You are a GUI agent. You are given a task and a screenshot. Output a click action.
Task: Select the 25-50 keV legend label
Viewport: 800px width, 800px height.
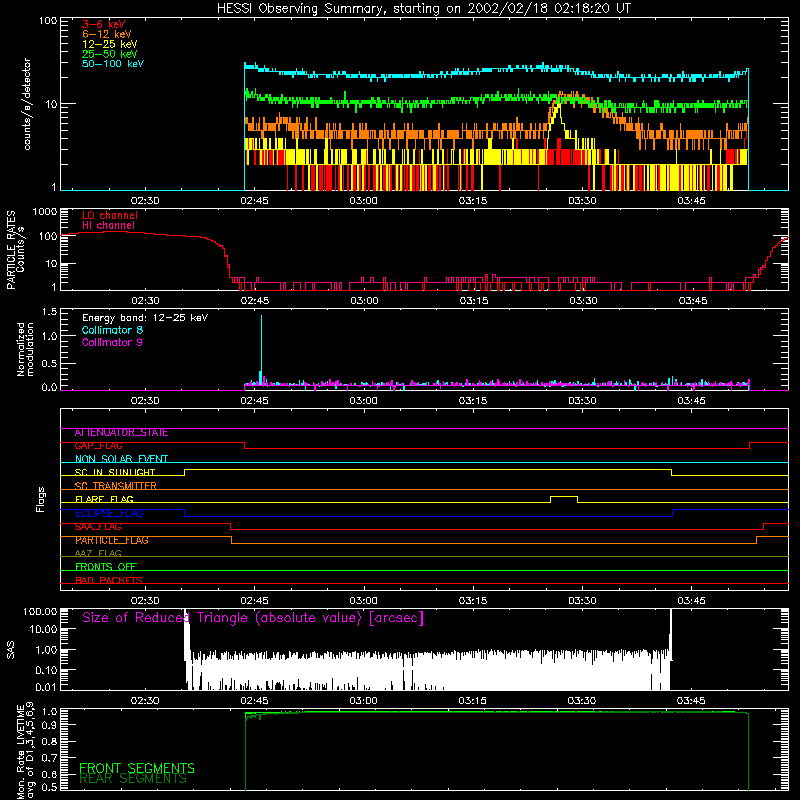[x=110, y=54]
